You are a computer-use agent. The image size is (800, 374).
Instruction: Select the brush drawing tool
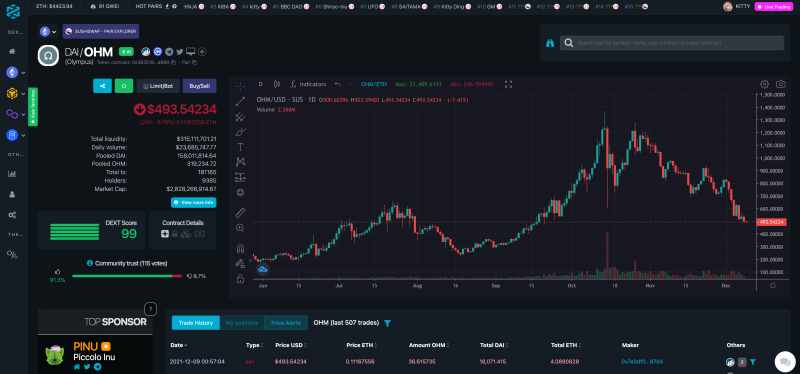pyautogui.click(x=240, y=132)
